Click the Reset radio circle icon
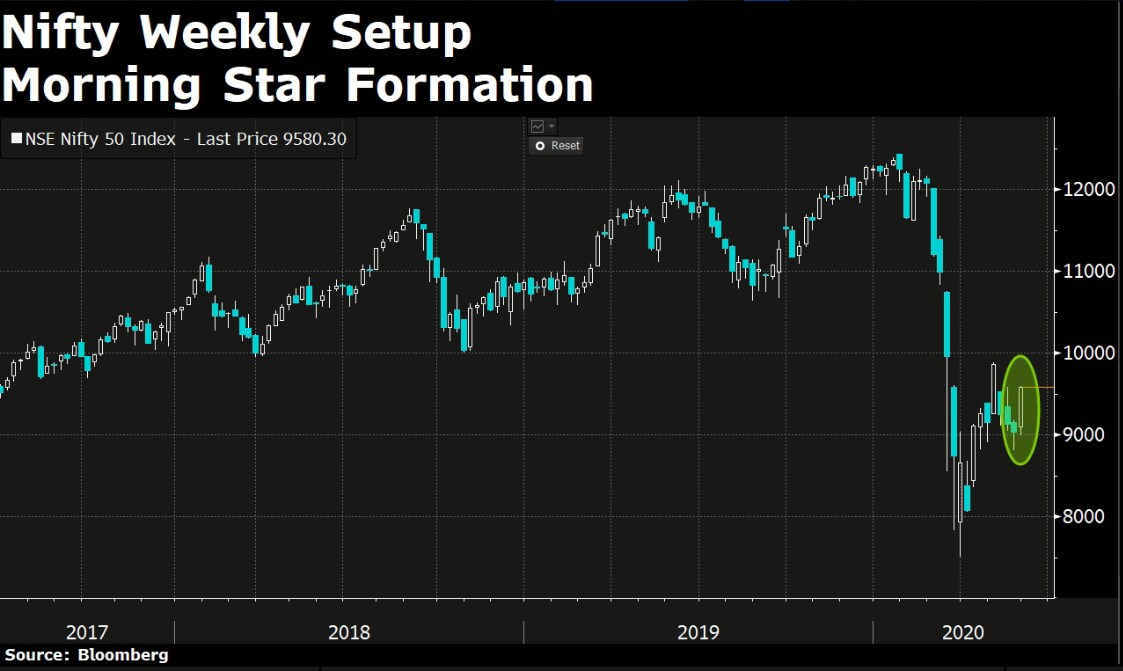The width and height of the screenshot is (1123, 671). coord(540,146)
